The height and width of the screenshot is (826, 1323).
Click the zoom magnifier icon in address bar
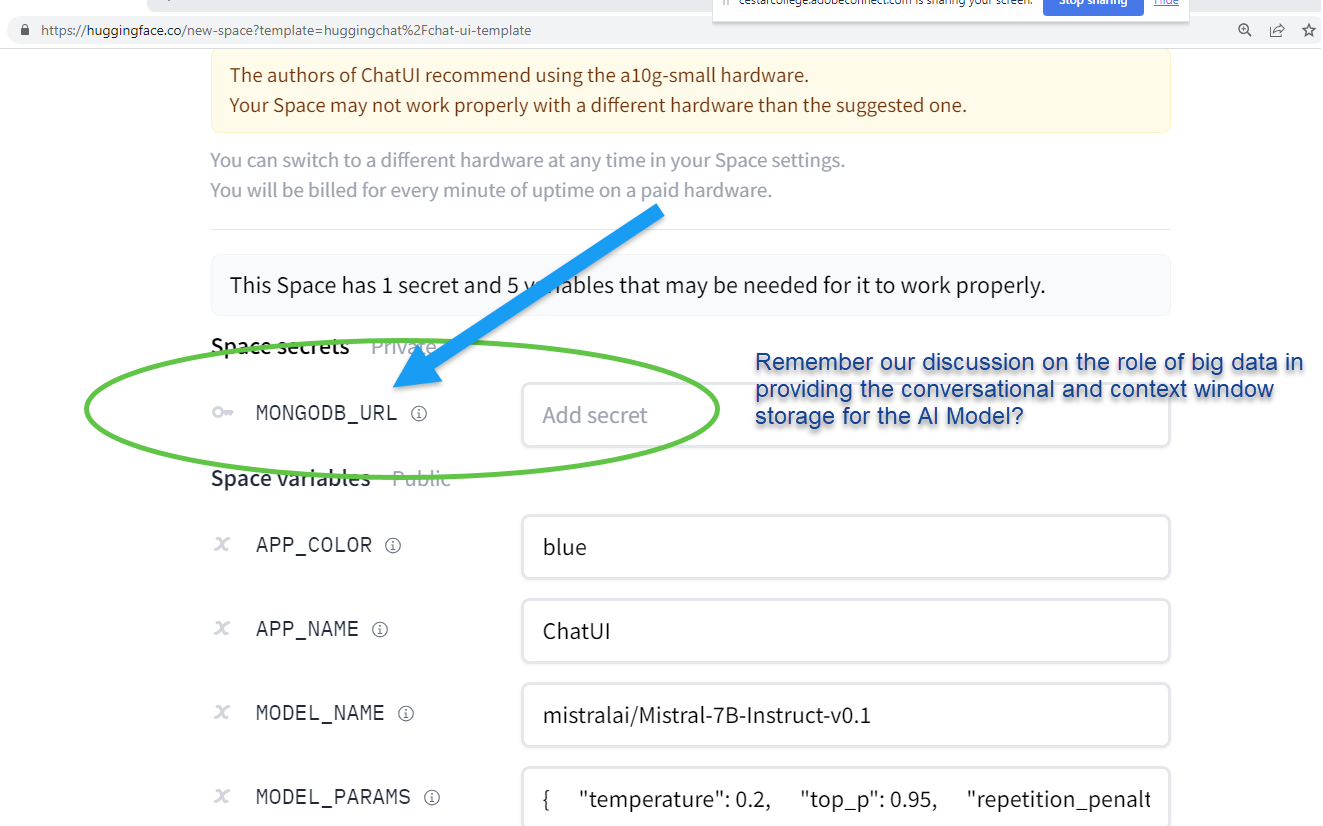pyautogui.click(x=1245, y=30)
